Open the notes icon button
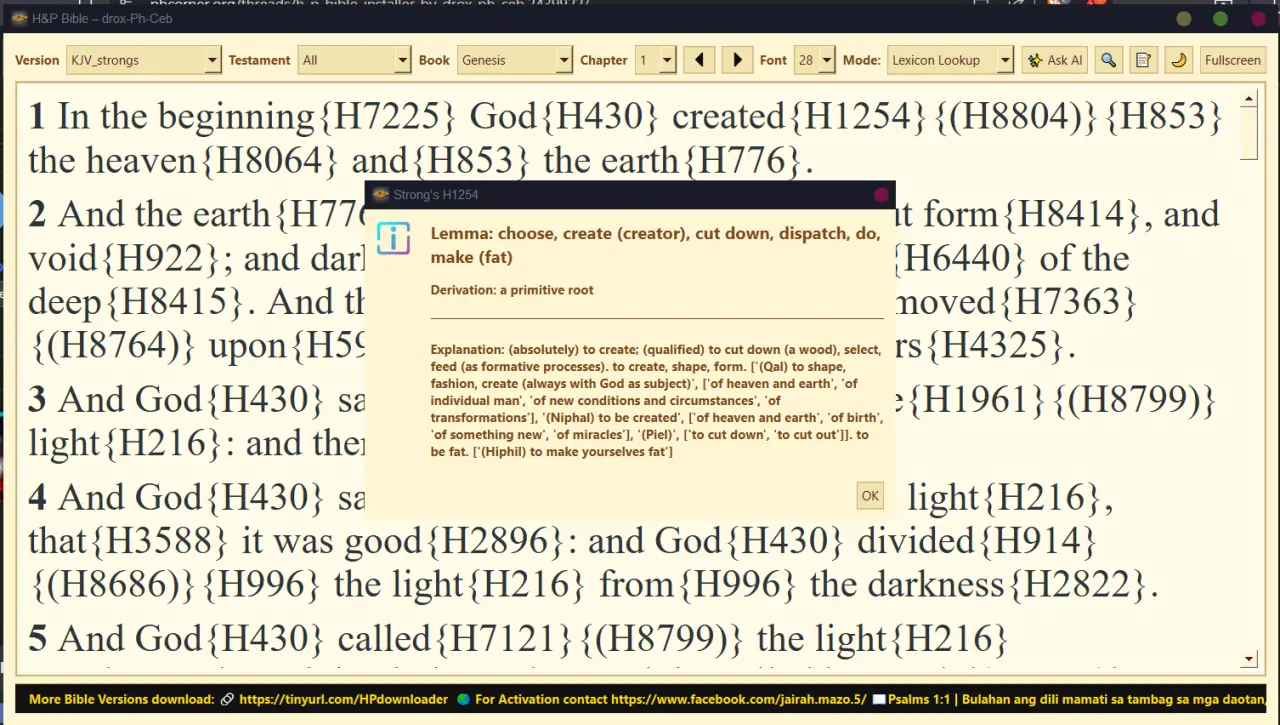The width and height of the screenshot is (1280, 725). tap(1143, 60)
